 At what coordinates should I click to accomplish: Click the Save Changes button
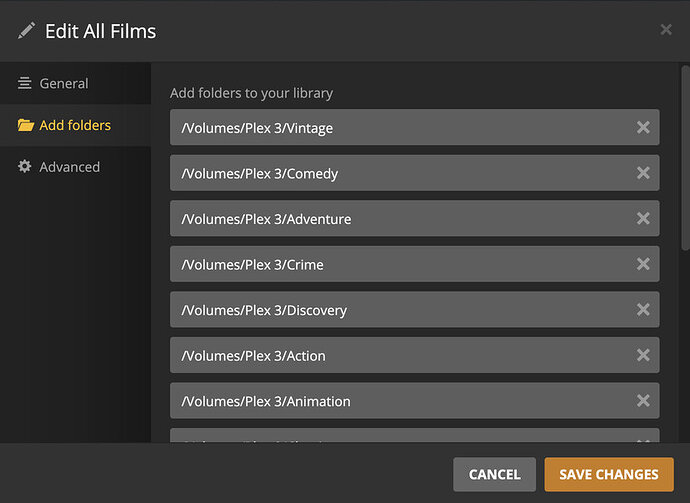pyautogui.click(x=609, y=474)
